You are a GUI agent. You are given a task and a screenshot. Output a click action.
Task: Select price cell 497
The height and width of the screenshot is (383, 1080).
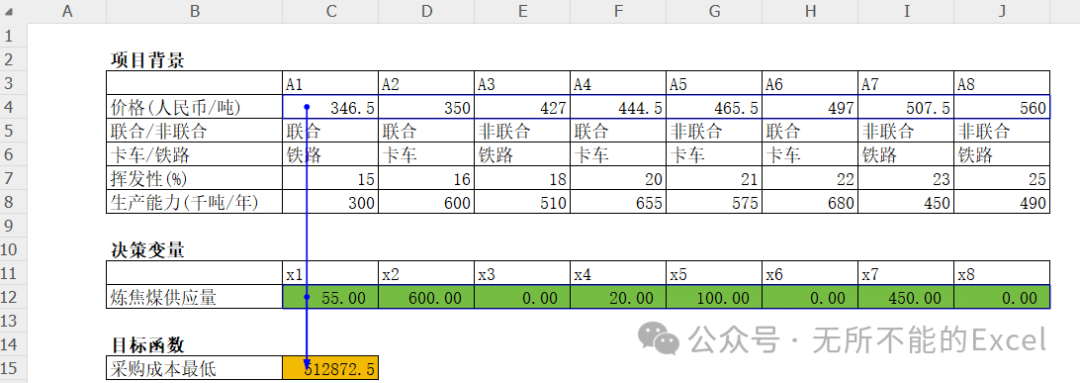click(x=809, y=107)
